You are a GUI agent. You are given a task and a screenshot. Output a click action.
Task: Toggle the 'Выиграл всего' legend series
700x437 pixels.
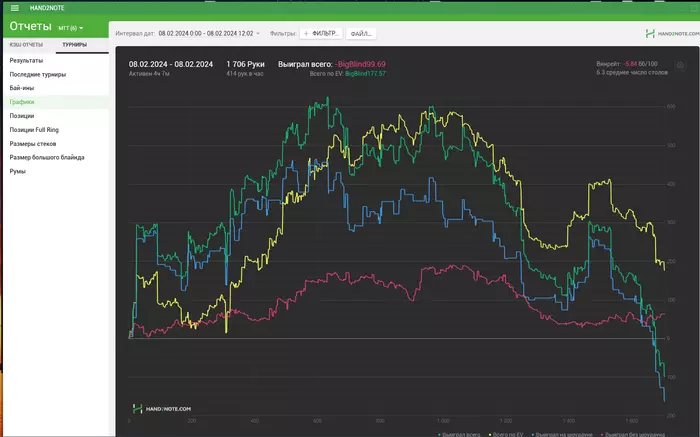(x=459, y=434)
